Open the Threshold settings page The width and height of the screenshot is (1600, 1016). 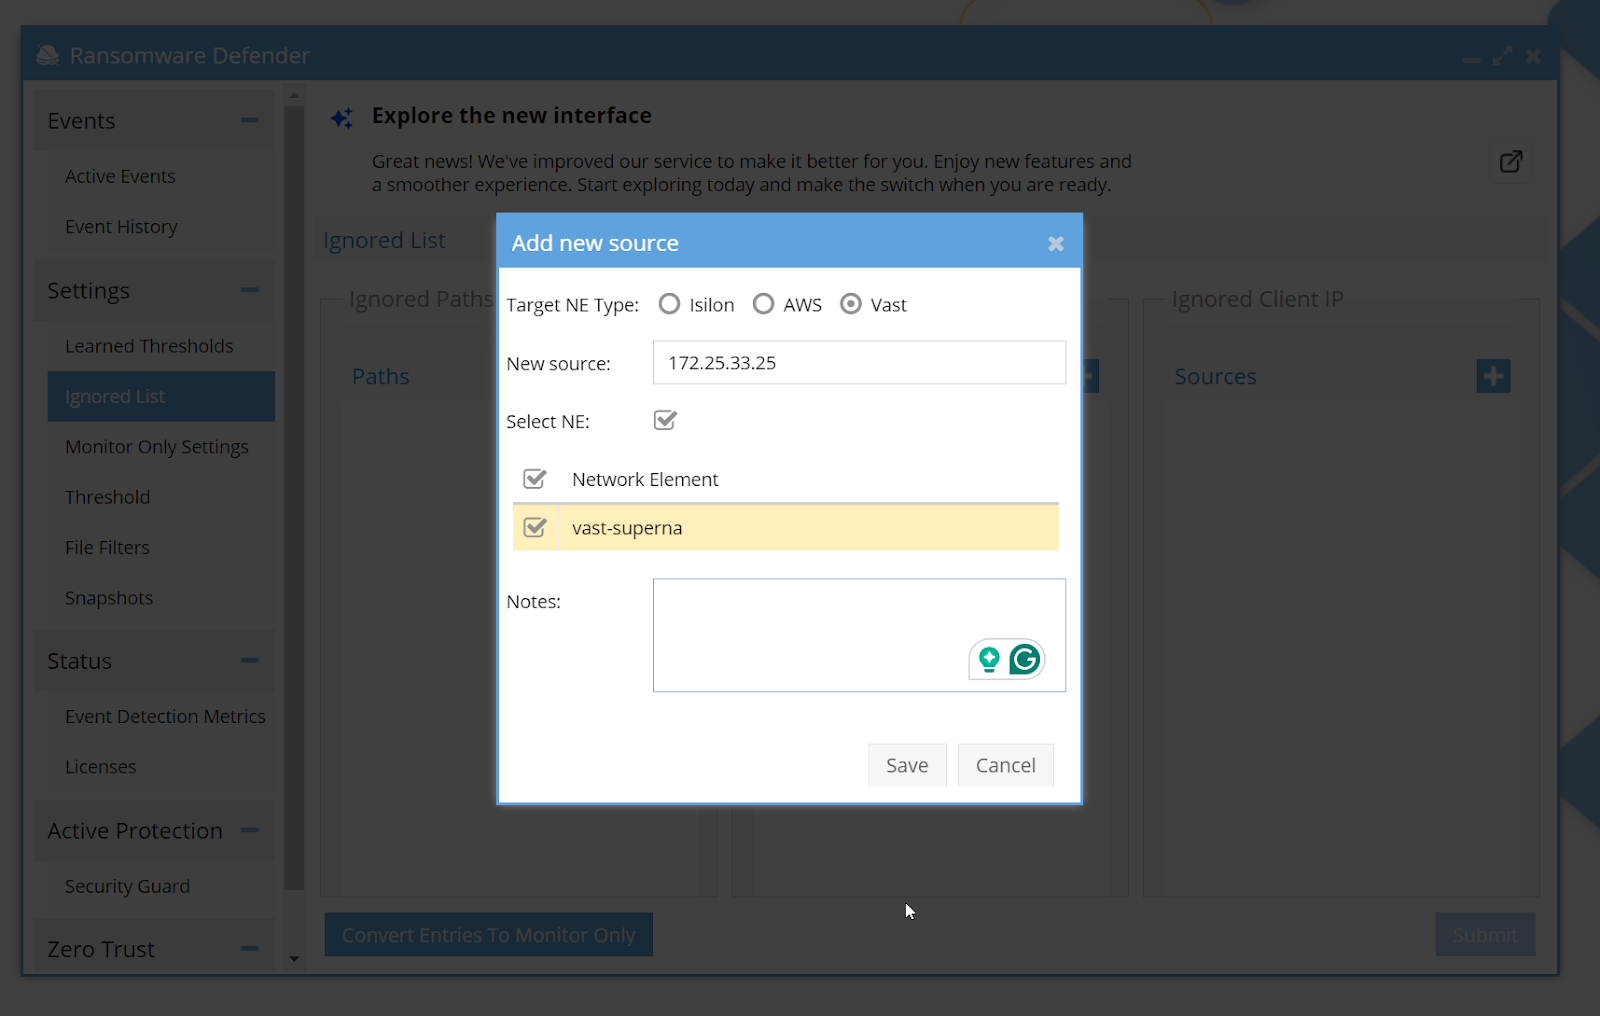pos(161,497)
